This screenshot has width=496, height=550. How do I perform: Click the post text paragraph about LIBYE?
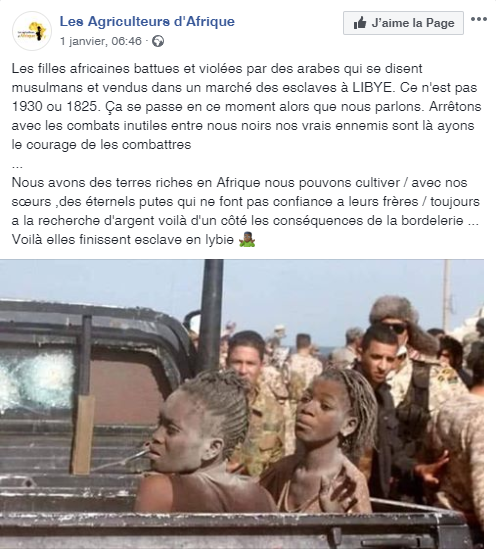tap(246, 106)
